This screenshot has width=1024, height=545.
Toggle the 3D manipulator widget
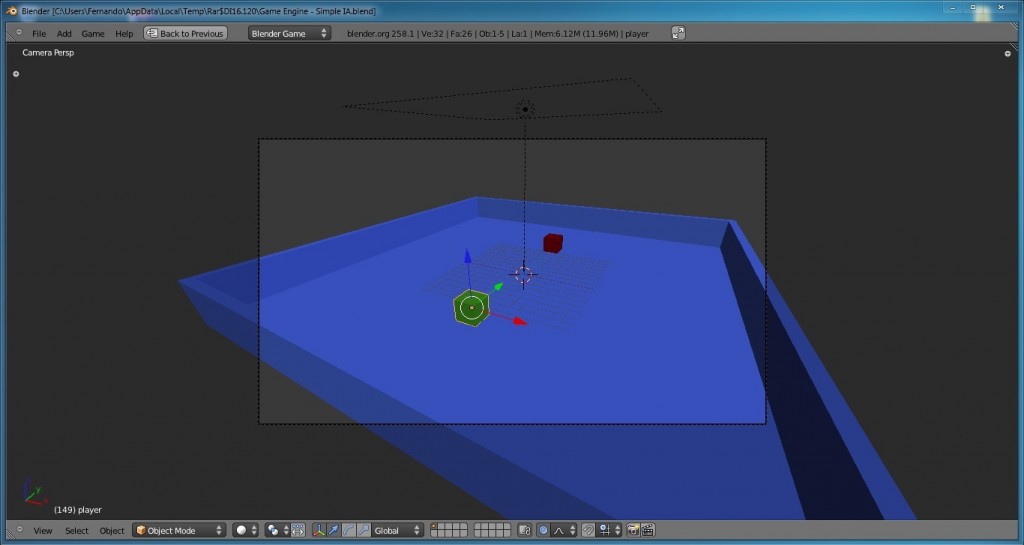pos(319,531)
